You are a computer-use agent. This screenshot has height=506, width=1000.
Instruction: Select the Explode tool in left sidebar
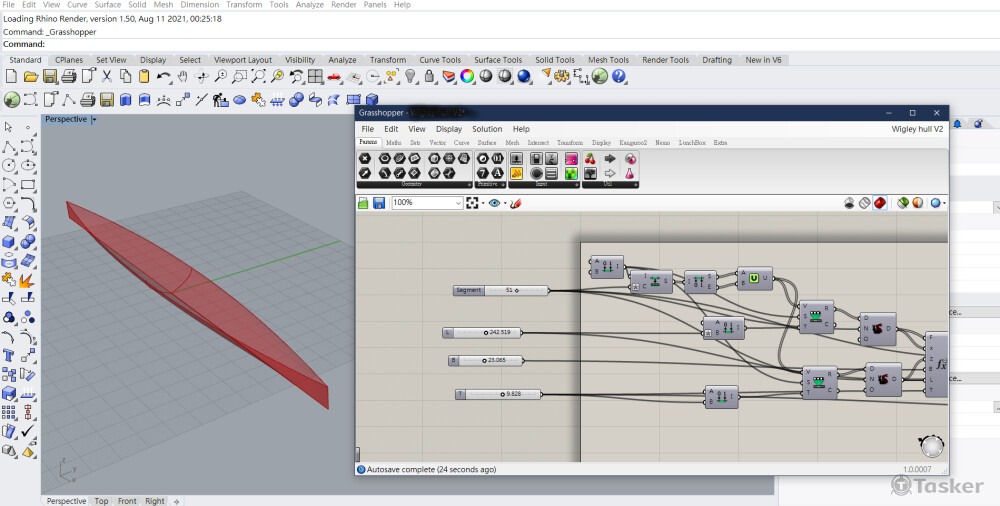[x=27, y=279]
